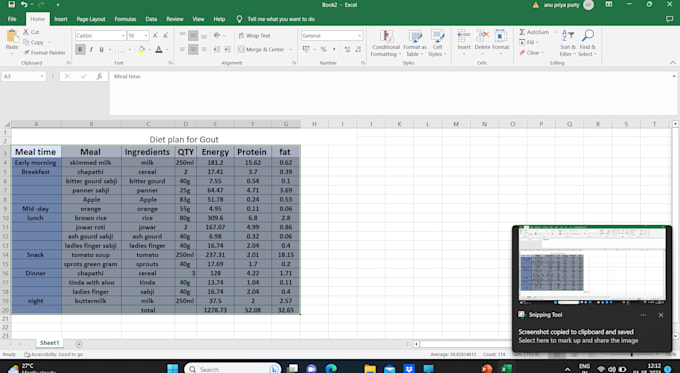The image size is (680, 373).
Task: Click the Clear eraser button
Action: pos(530,52)
